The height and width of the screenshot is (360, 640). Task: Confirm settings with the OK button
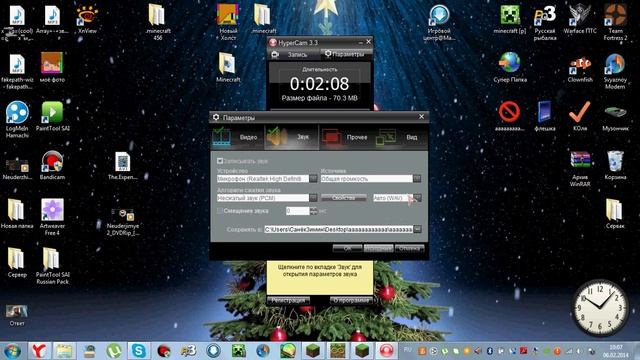pos(347,248)
